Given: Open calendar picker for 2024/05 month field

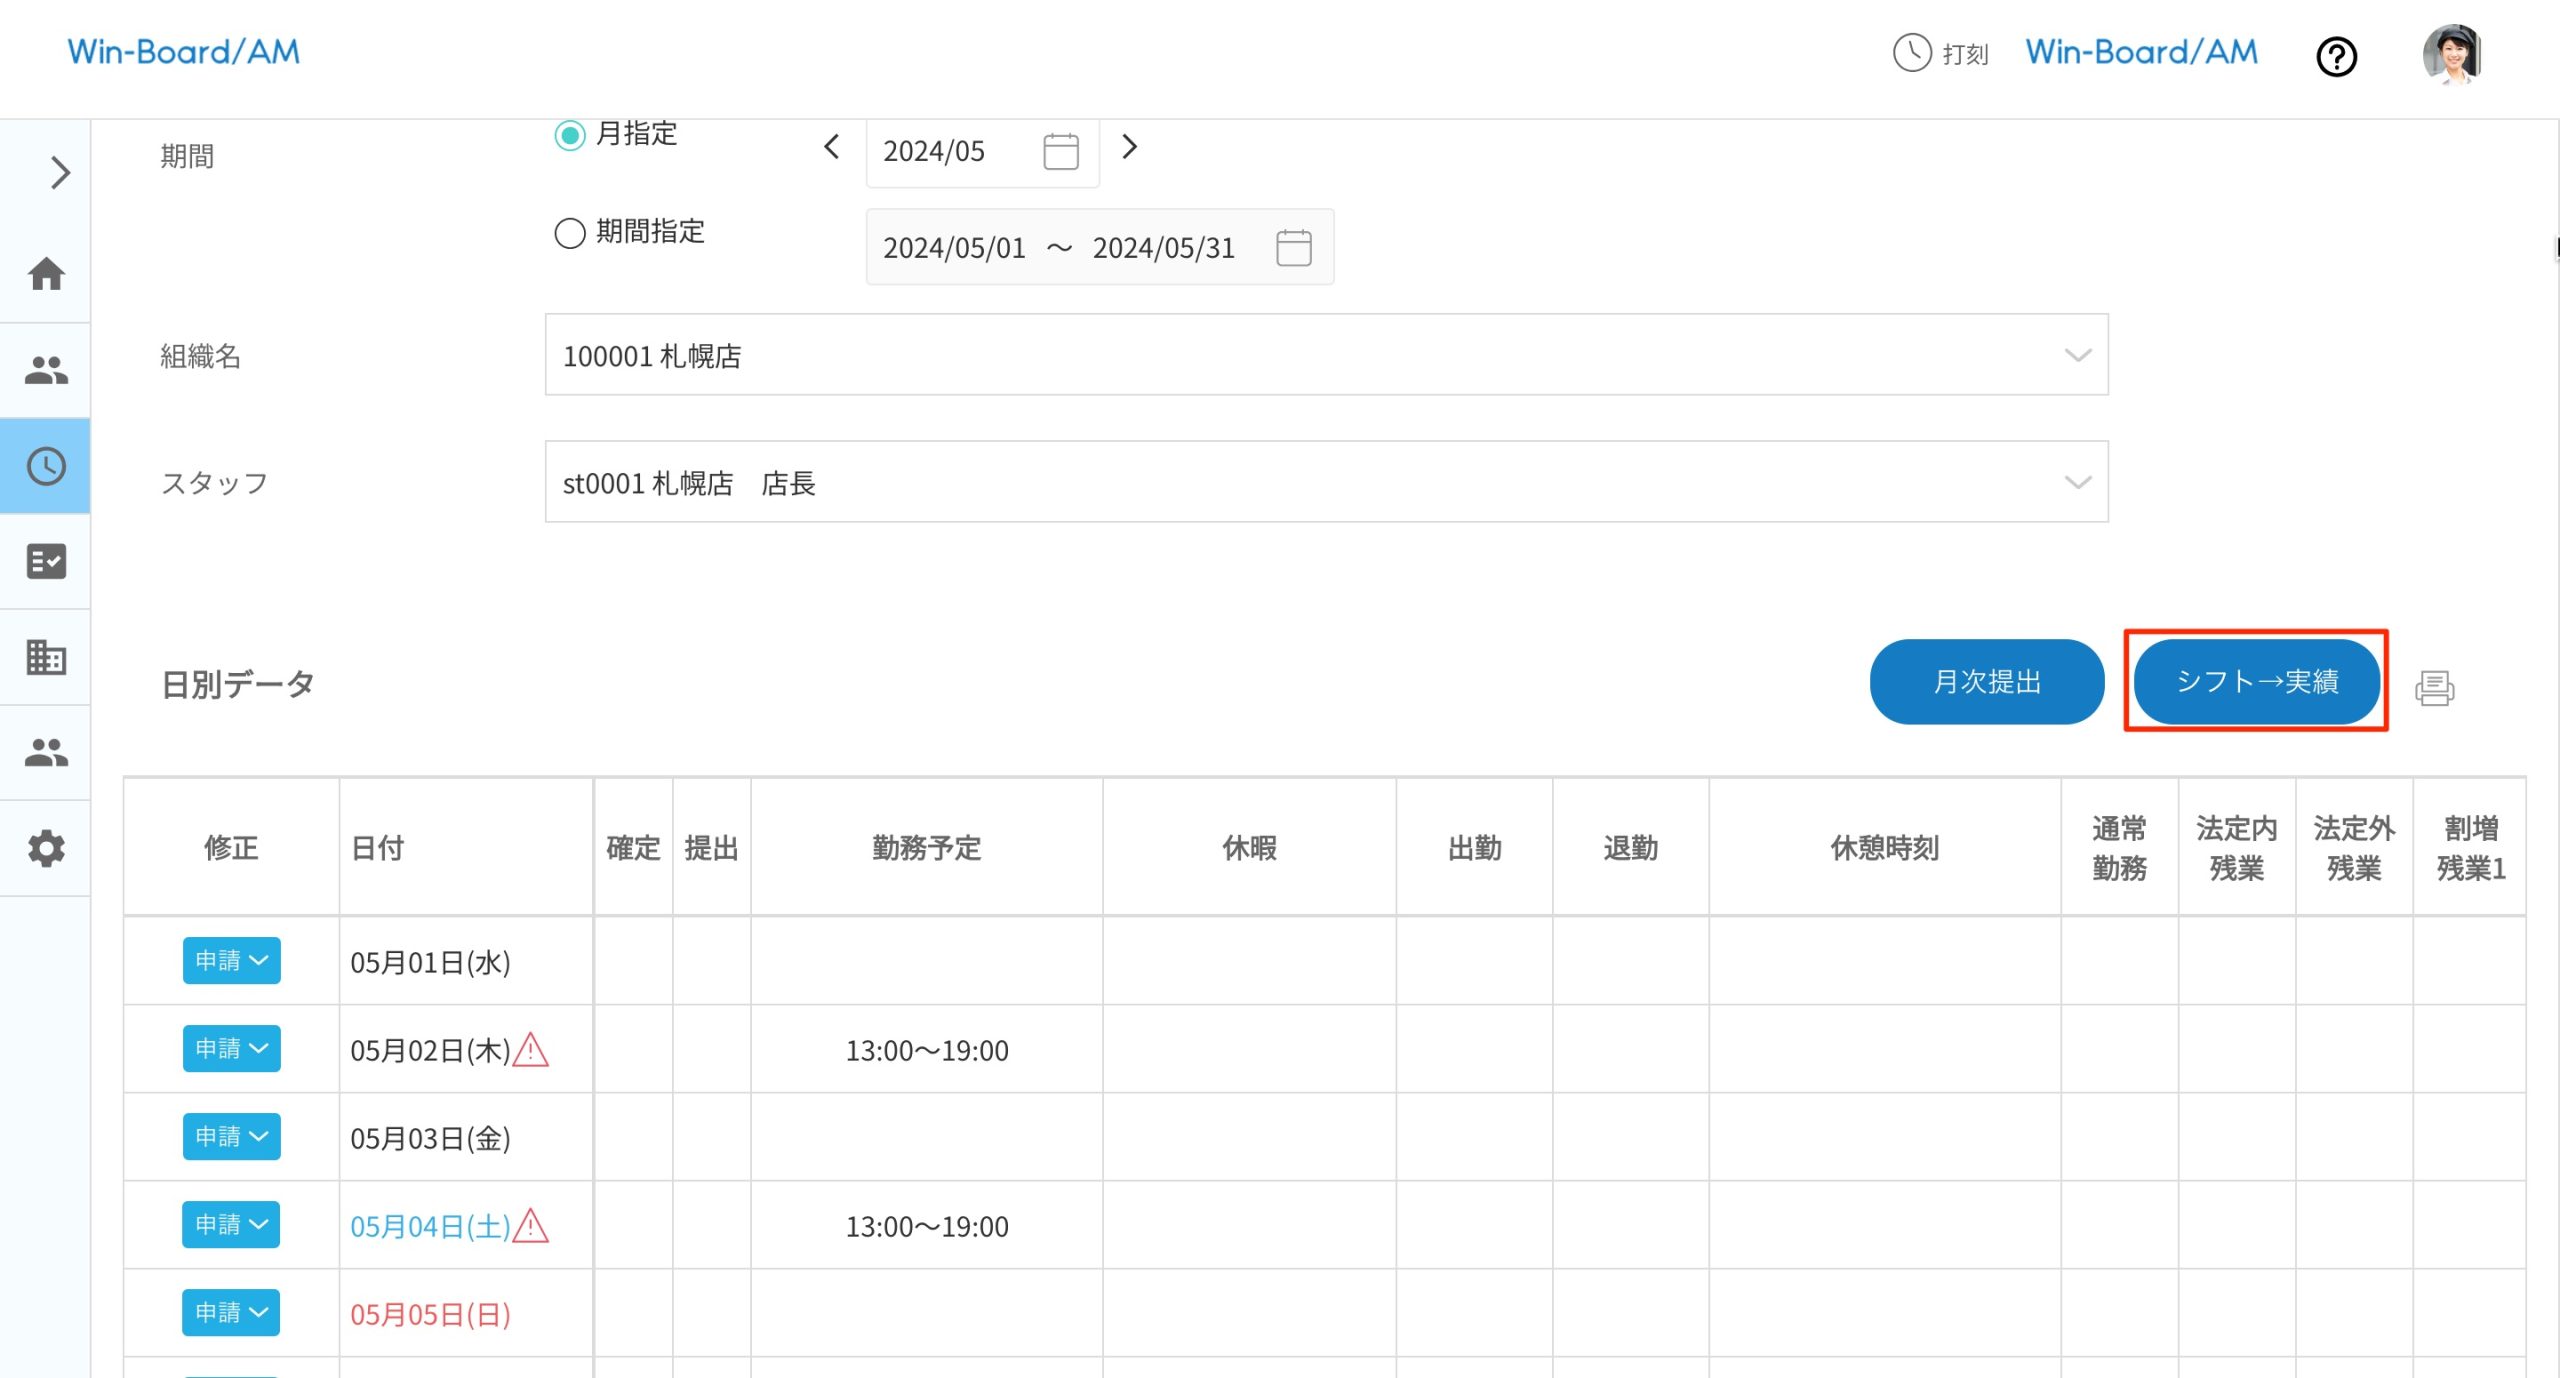Looking at the screenshot, I should 1060,151.
